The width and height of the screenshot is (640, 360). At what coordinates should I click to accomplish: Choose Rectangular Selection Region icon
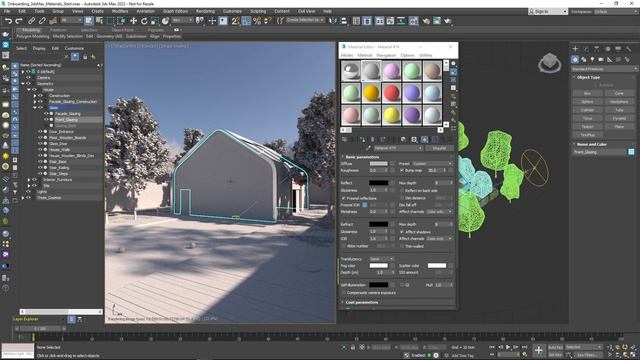point(111,20)
